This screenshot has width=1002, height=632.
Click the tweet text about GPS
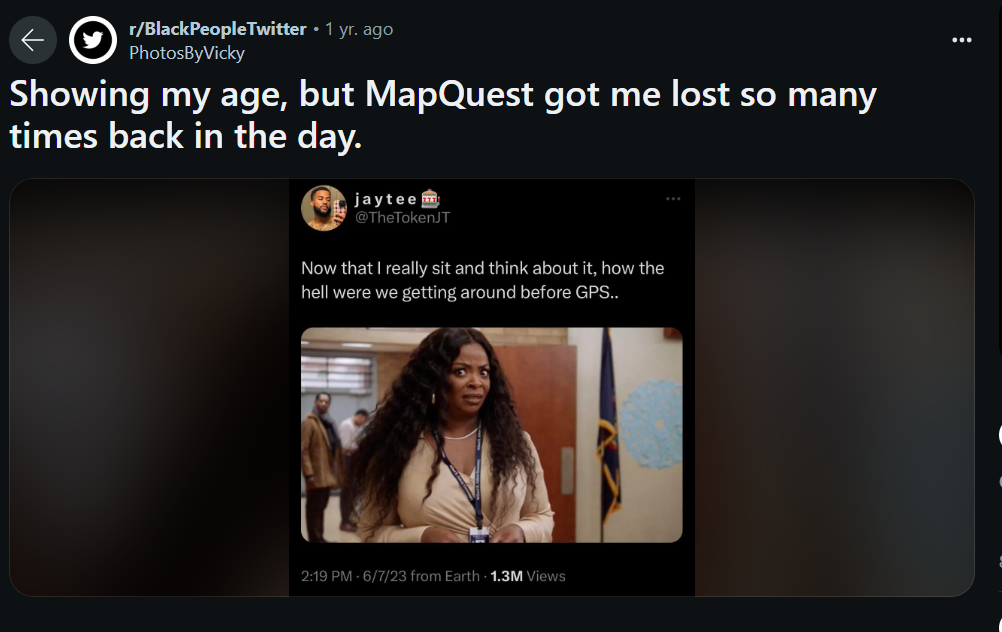482,280
